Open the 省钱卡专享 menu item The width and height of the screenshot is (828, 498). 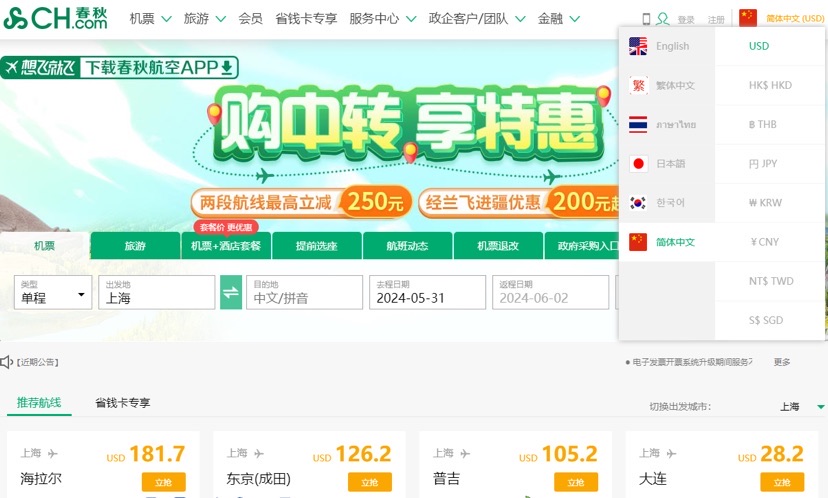pyautogui.click(x=306, y=18)
